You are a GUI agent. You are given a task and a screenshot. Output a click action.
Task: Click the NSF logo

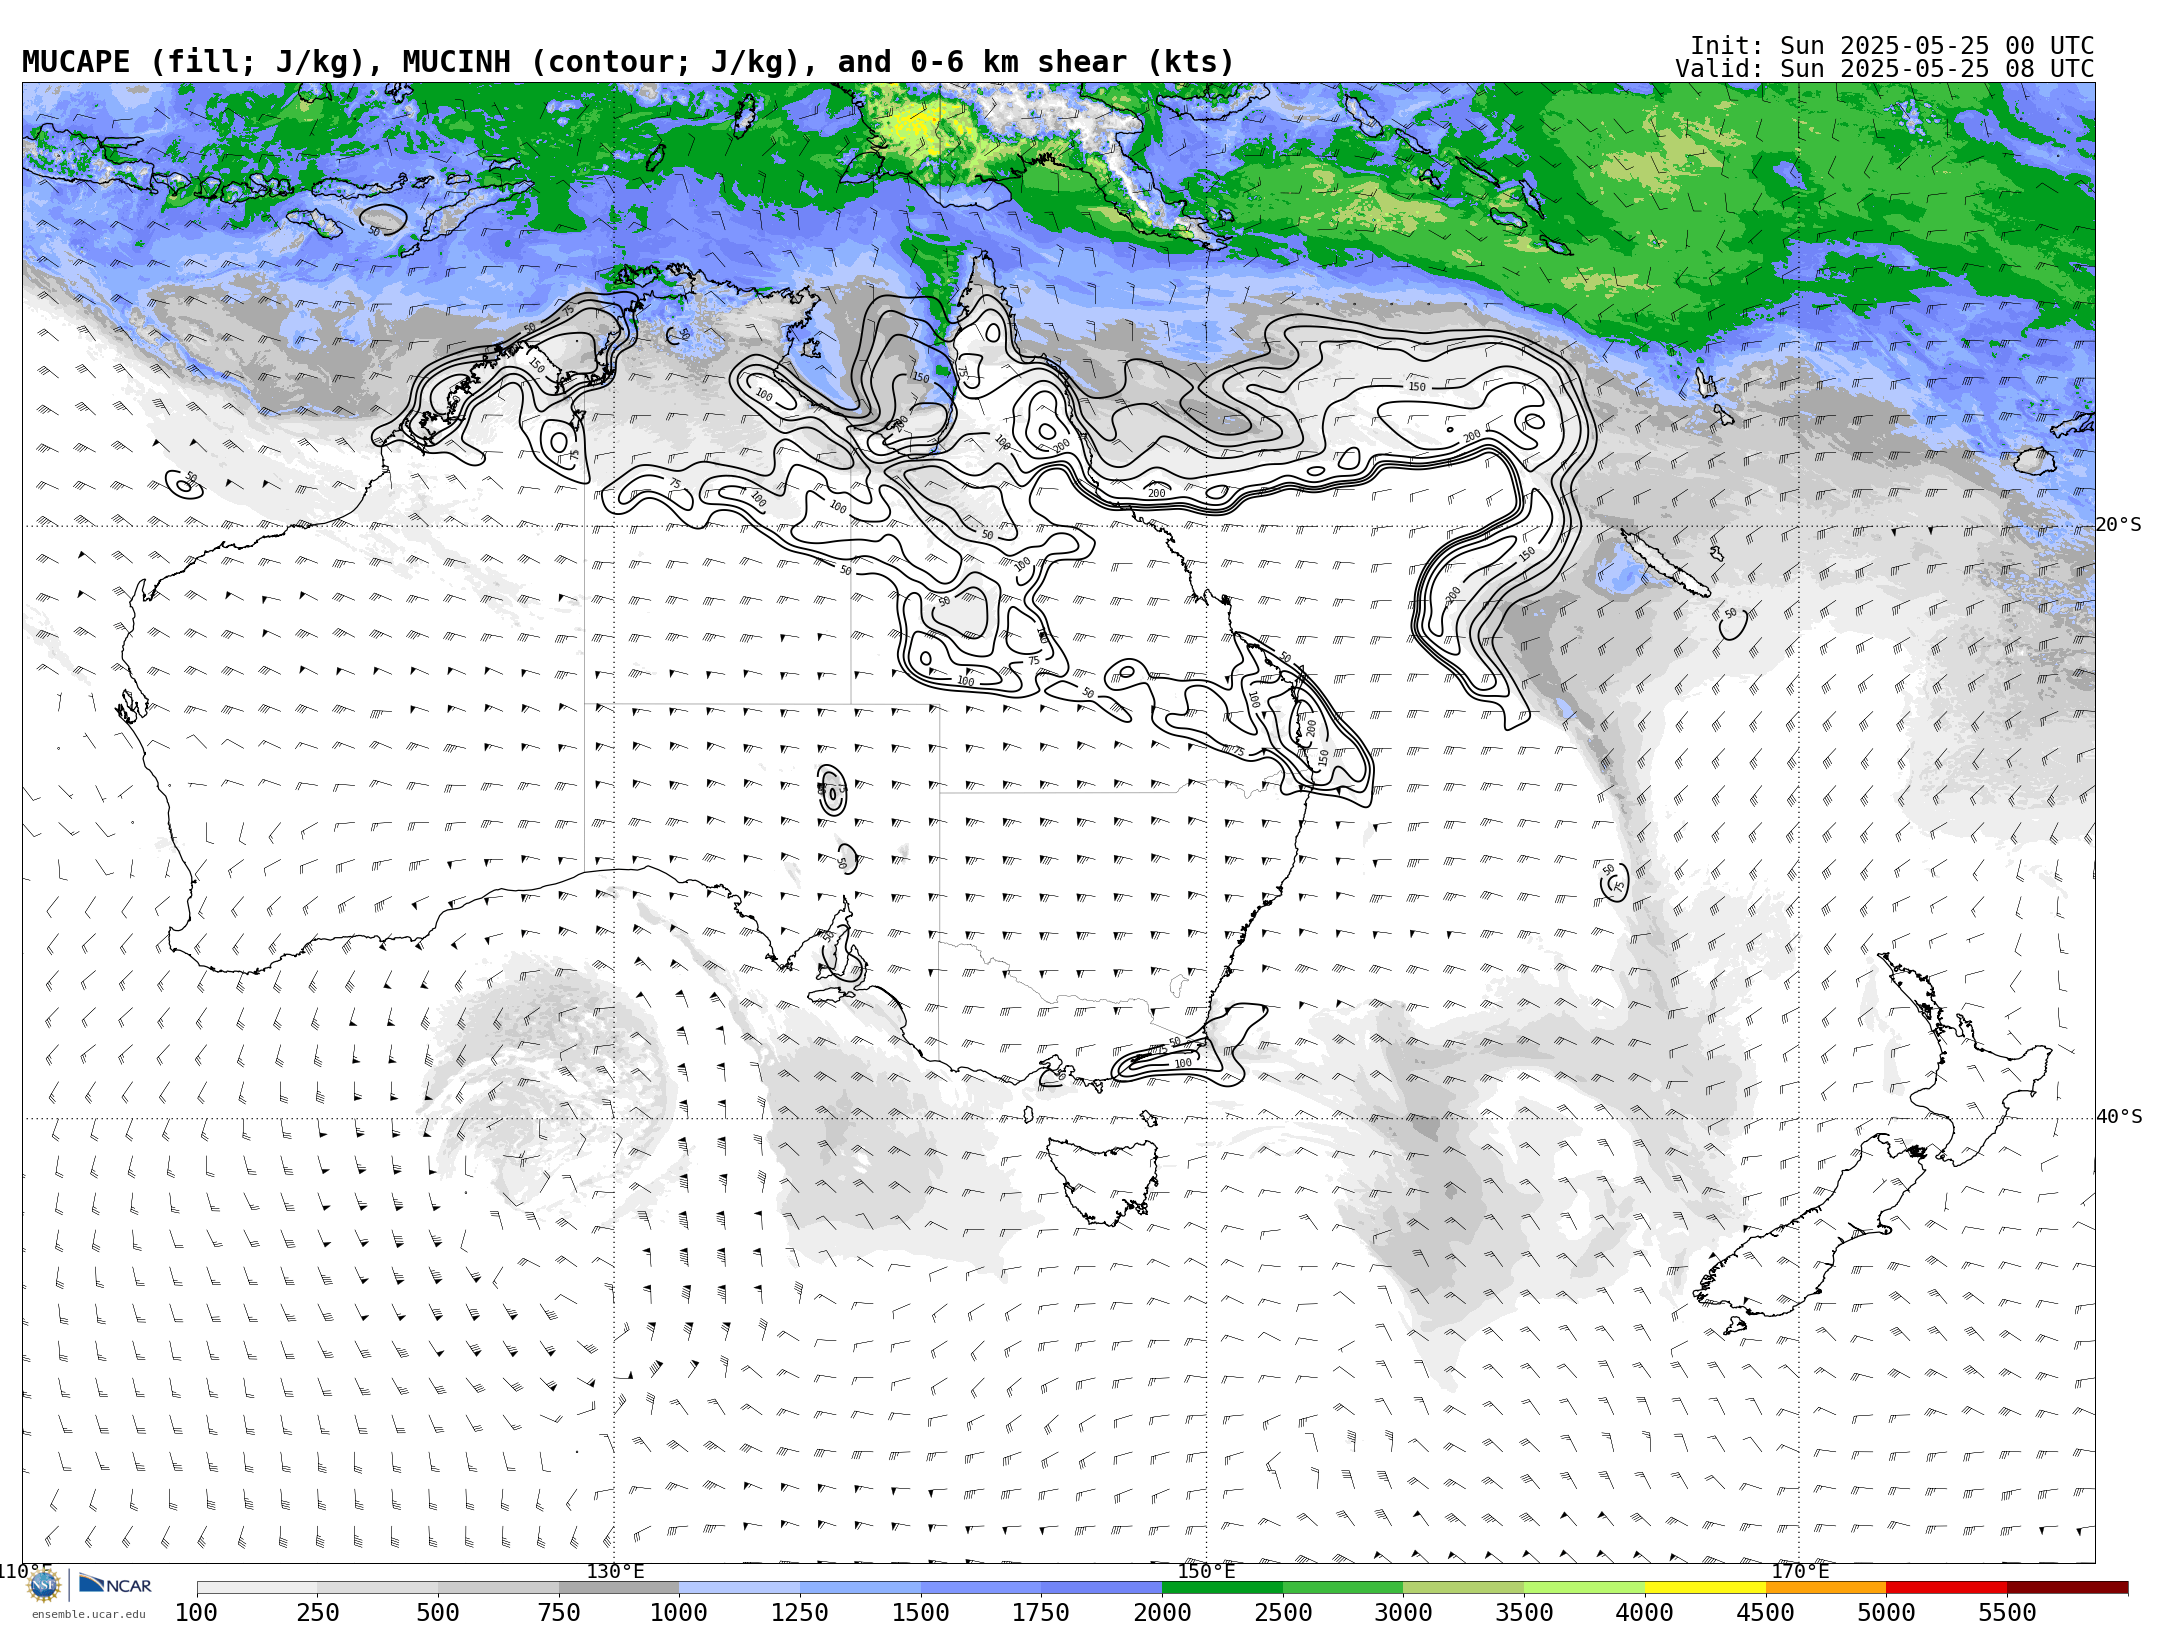[44, 1585]
